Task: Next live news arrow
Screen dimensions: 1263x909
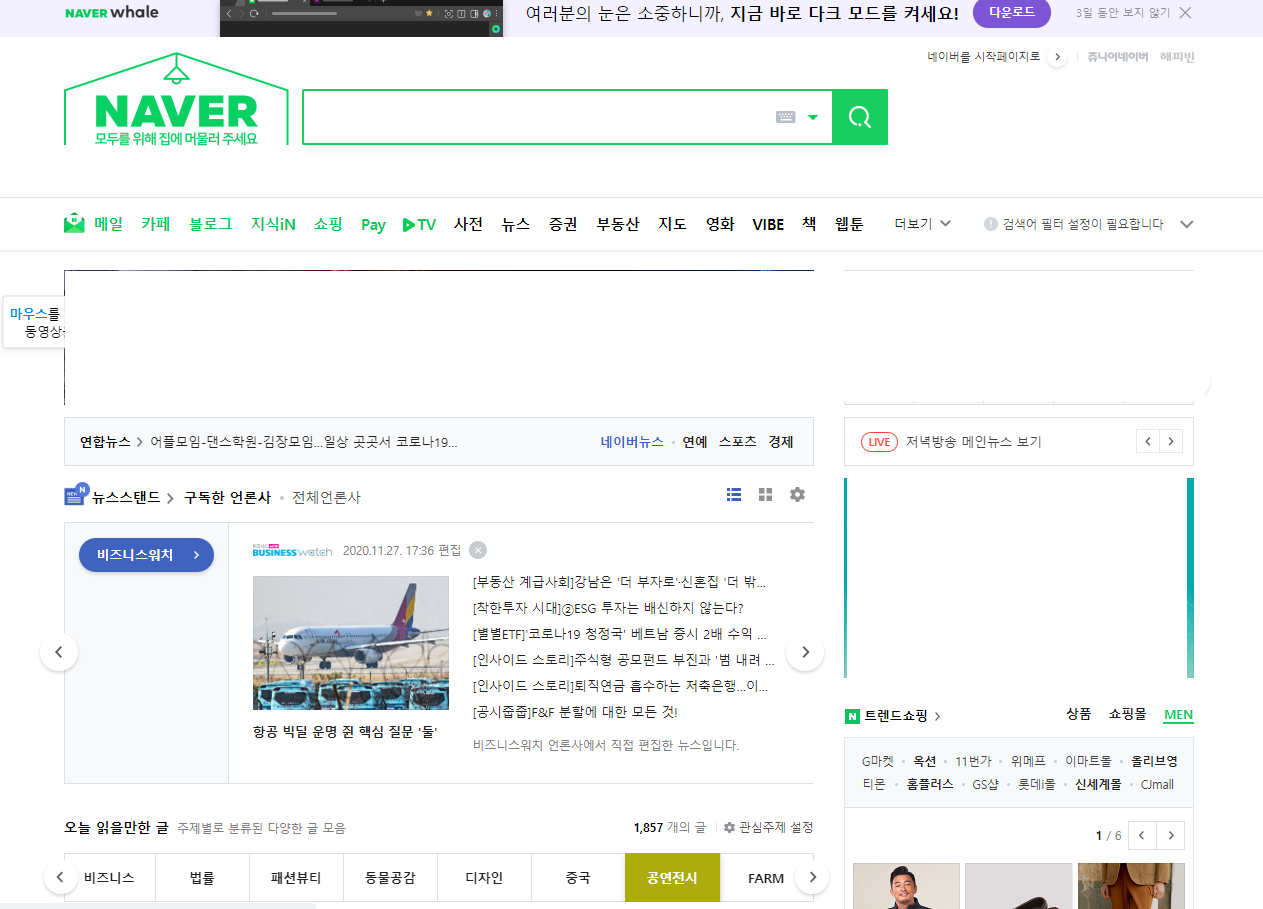Action: click(x=1171, y=441)
